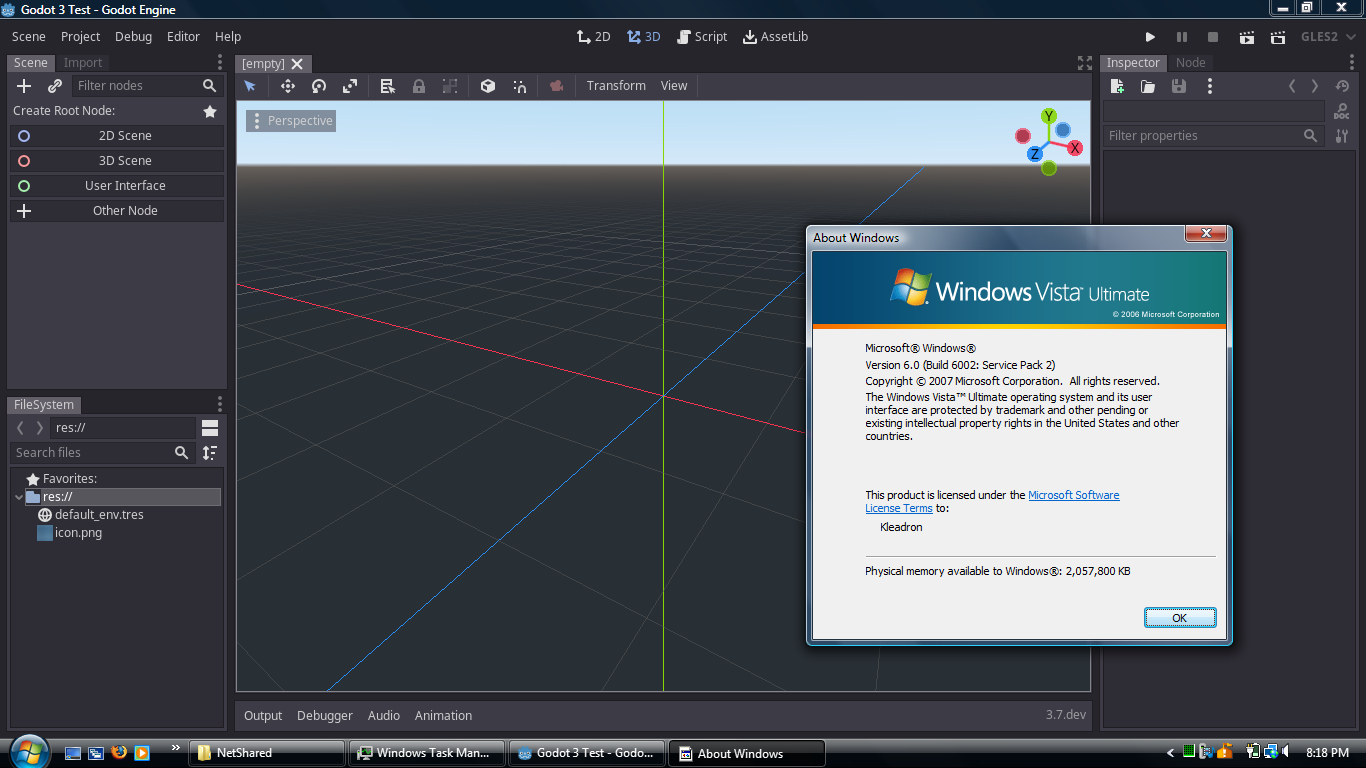Instance a scene file with link icon
This screenshot has width=1366, height=768.
point(55,86)
